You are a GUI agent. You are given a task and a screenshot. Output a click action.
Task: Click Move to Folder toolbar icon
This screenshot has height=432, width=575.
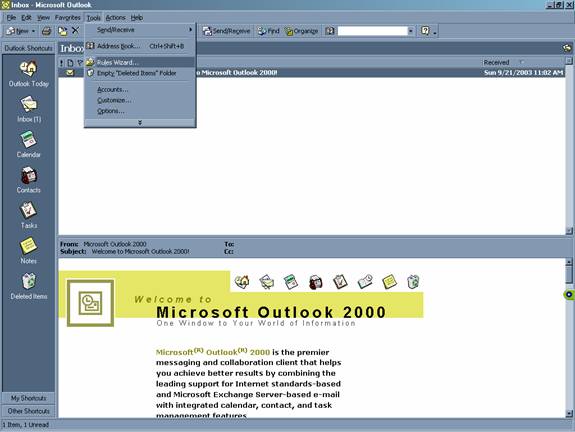[63, 31]
